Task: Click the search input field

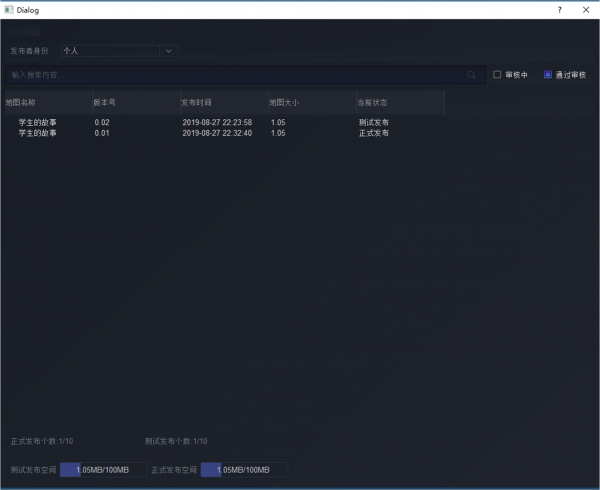Action: click(x=245, y=75)
